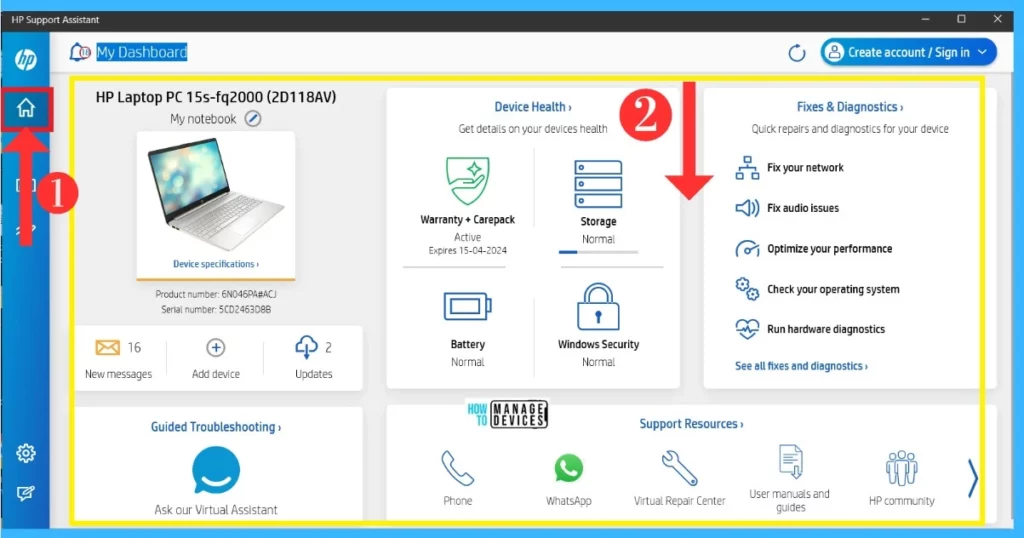Click the notification bell beside My Dashboard

coord(80,52)
